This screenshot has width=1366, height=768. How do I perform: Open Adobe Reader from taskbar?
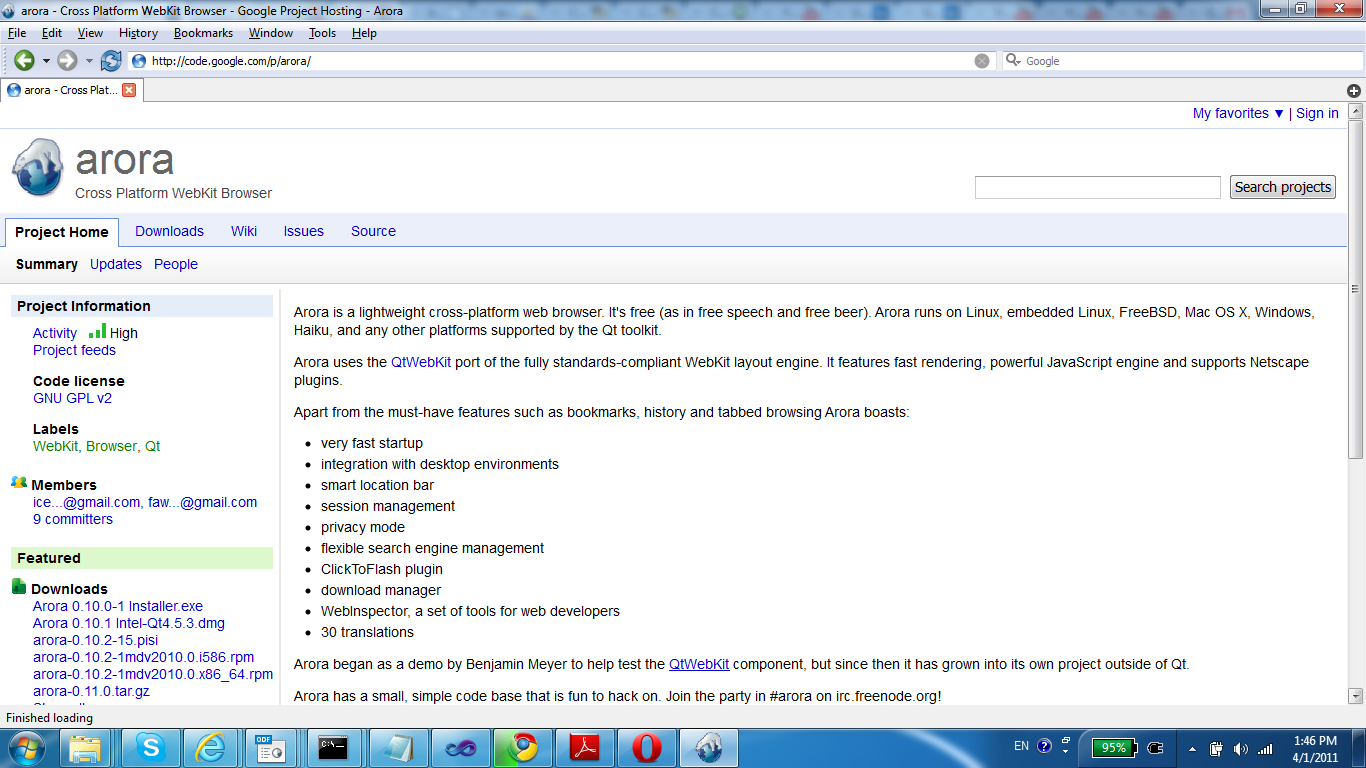tap(584, 747)
